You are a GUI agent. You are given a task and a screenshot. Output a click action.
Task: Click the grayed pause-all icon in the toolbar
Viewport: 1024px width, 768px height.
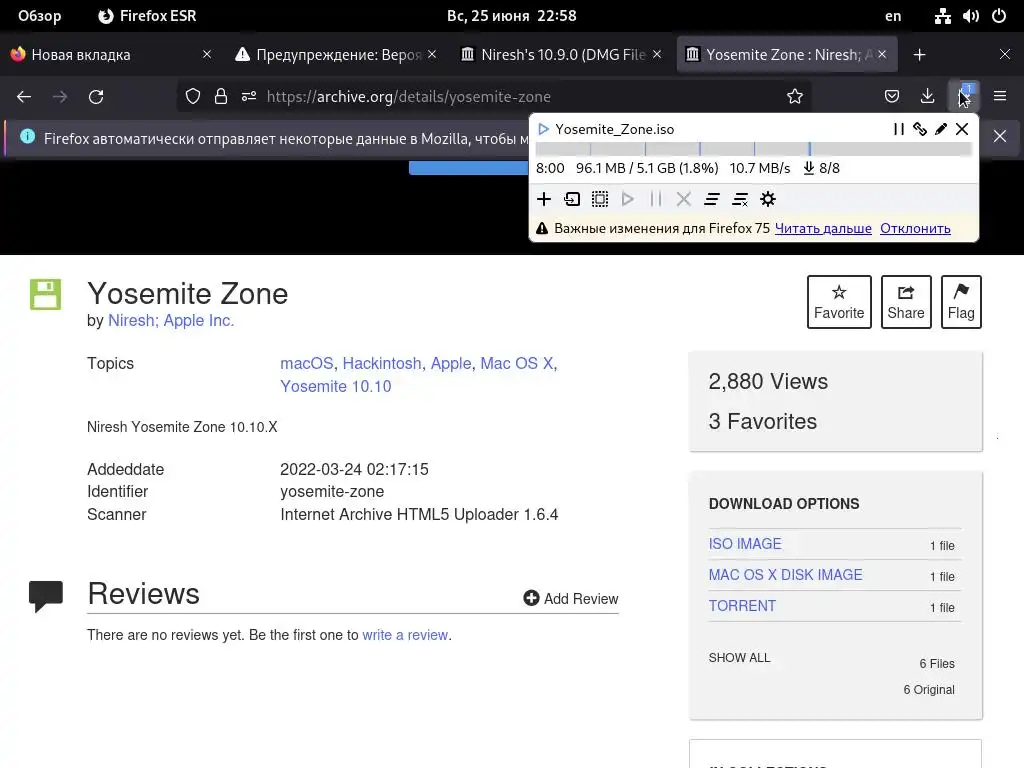(656, 199)
